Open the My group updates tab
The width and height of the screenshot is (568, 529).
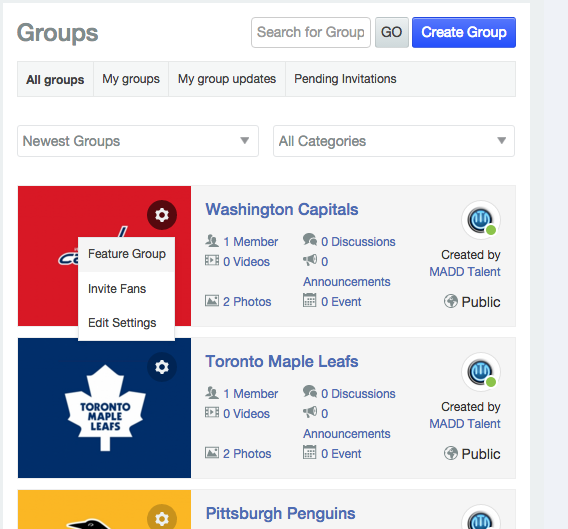click(x=227, y=79)
